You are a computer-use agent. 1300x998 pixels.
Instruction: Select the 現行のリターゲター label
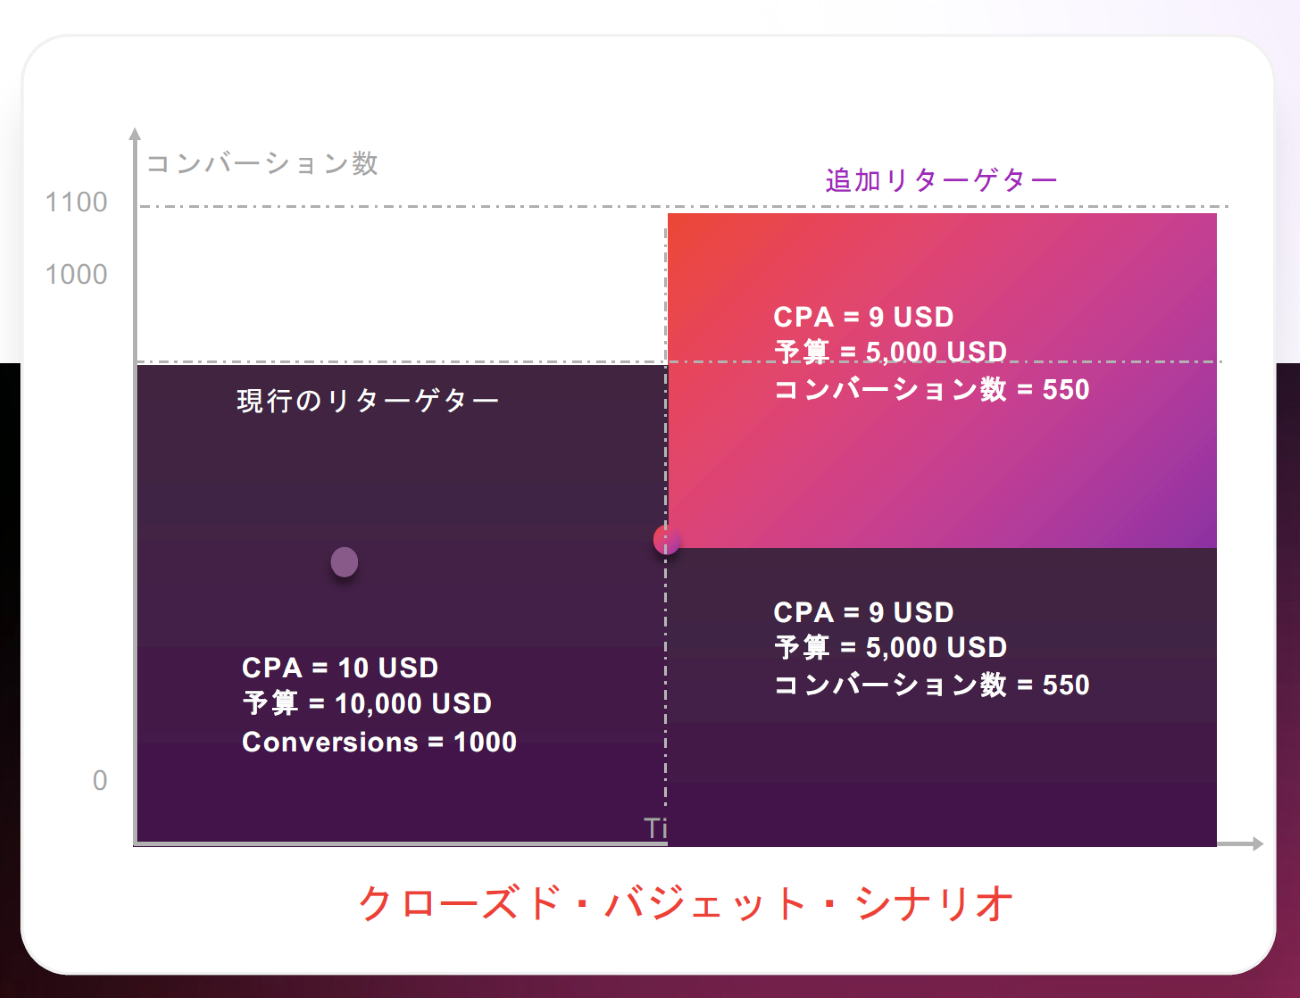tap(367, 401)
